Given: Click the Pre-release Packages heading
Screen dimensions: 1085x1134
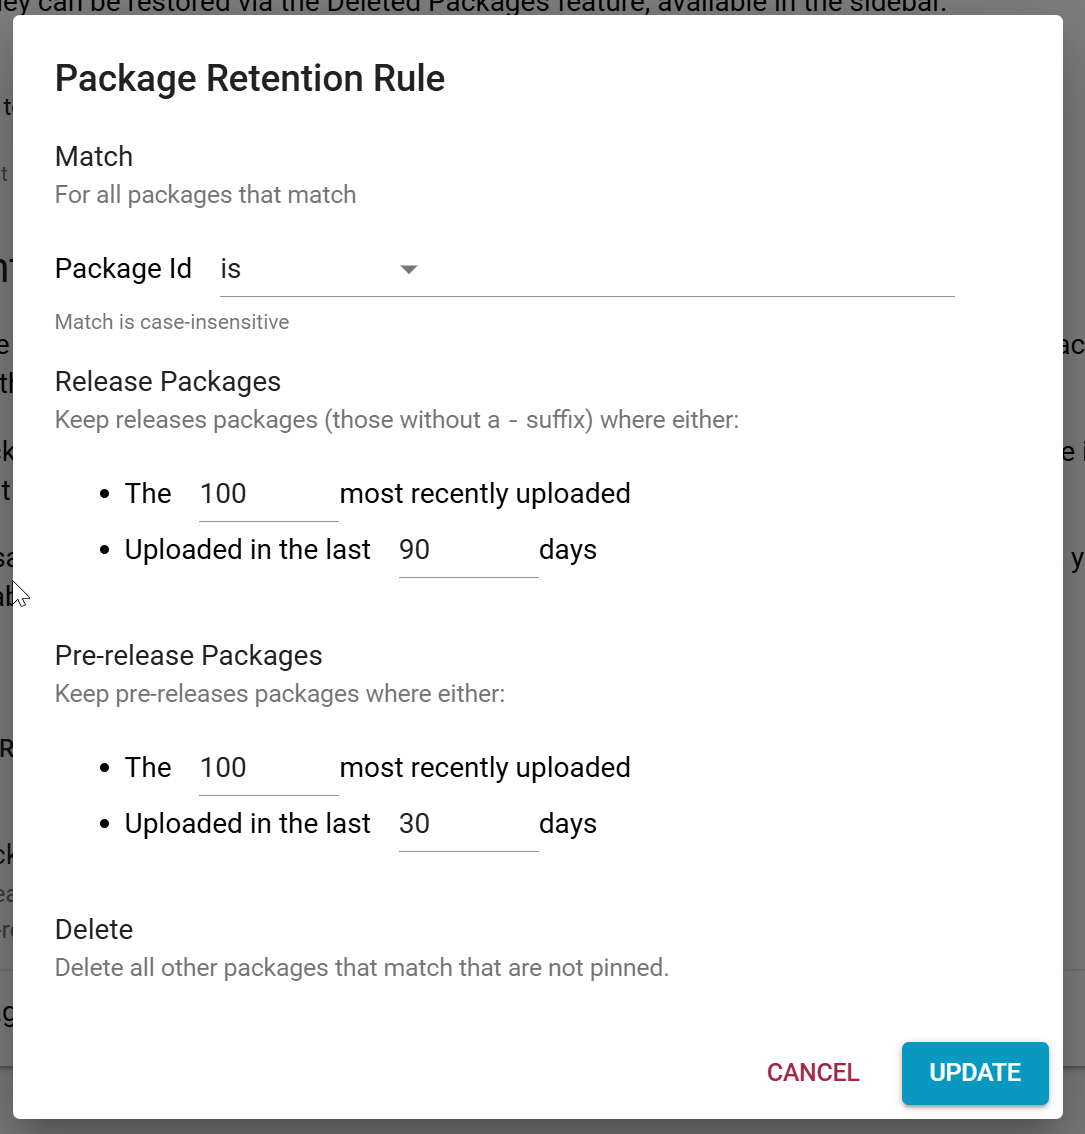Looking at the screenshot, I should (x=188, y=655).
